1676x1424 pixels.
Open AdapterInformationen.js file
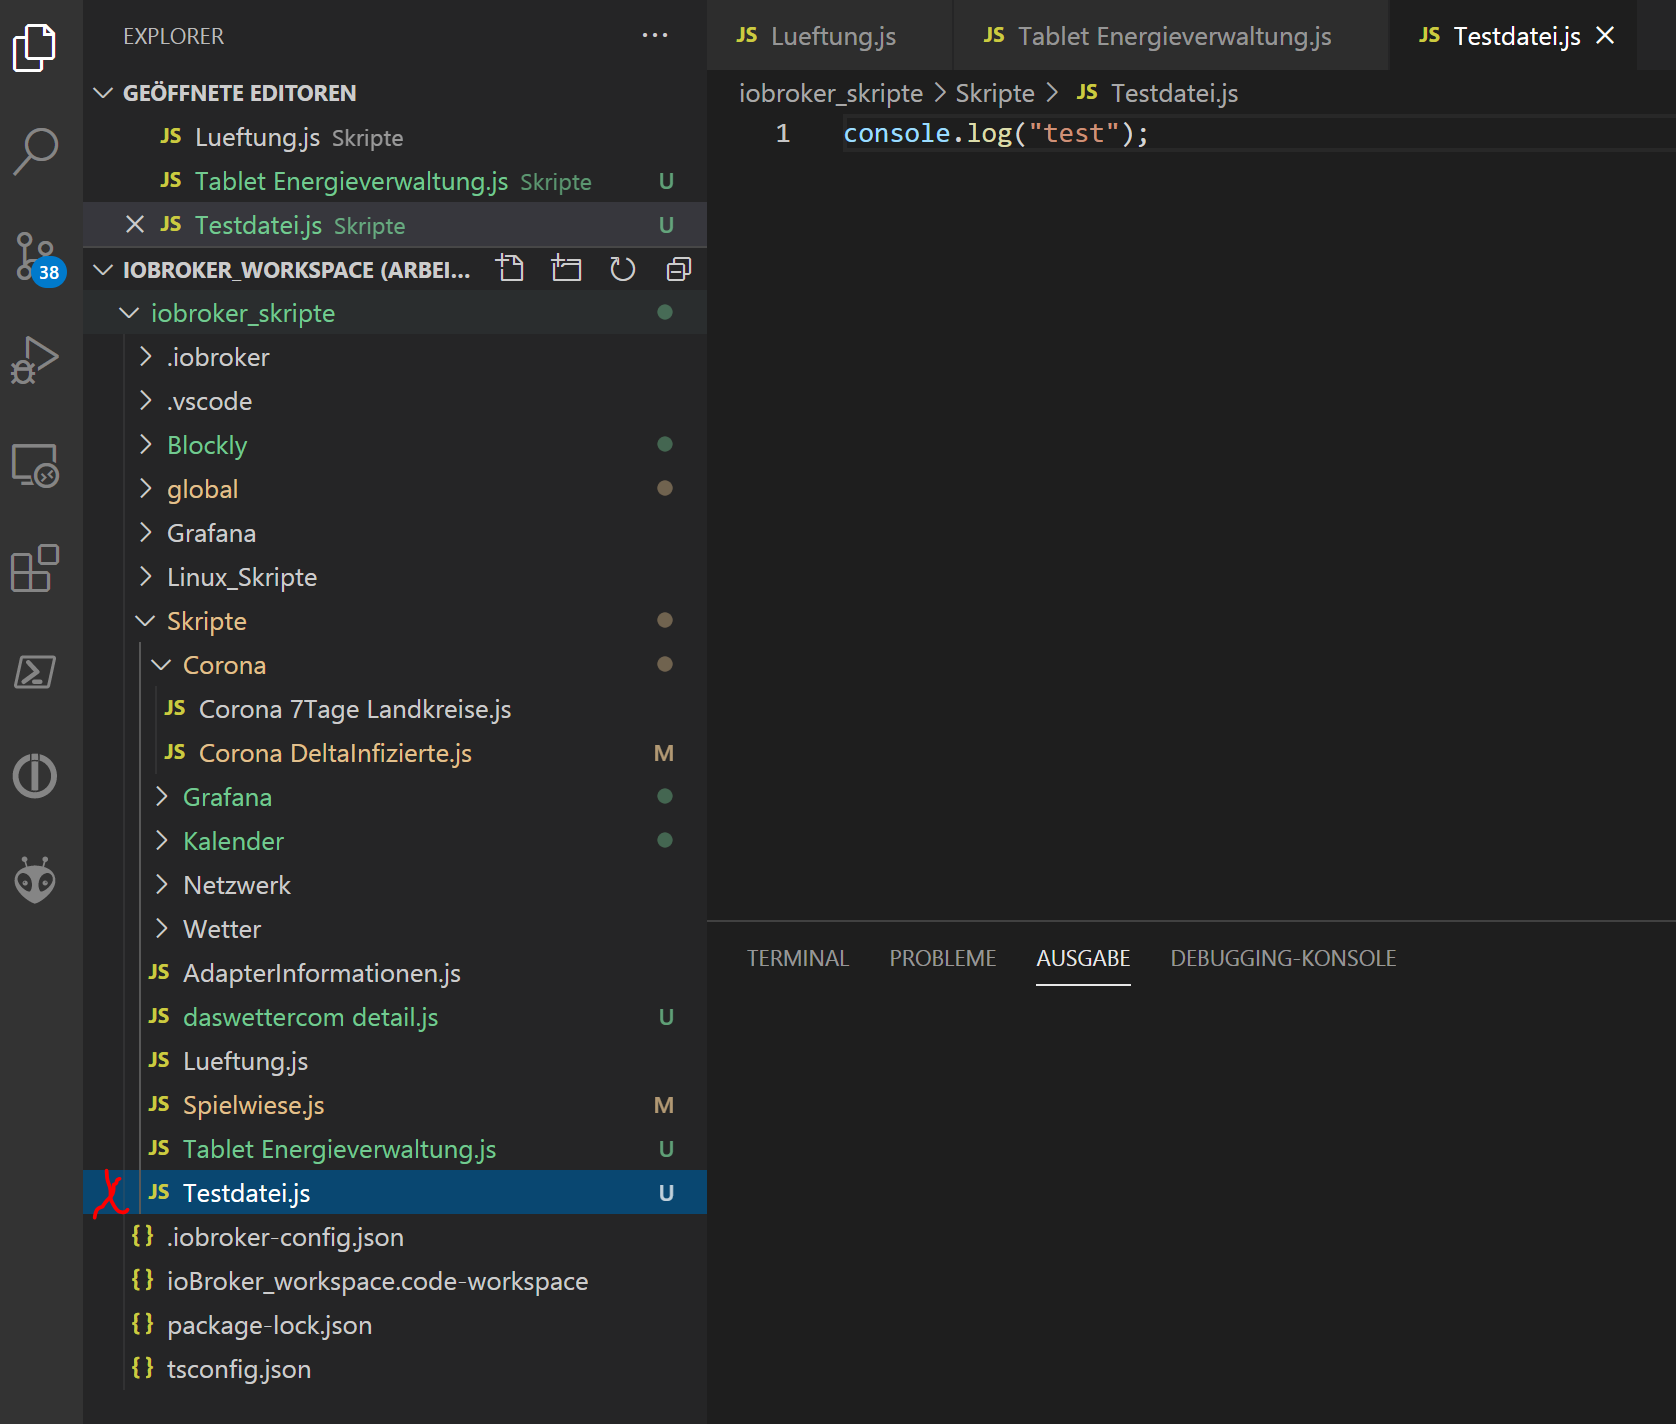coord(395,973)
